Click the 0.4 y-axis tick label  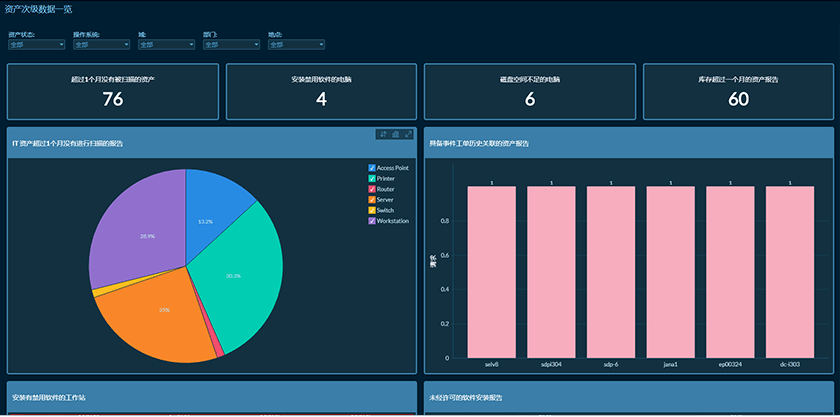[x=446, y=289]
